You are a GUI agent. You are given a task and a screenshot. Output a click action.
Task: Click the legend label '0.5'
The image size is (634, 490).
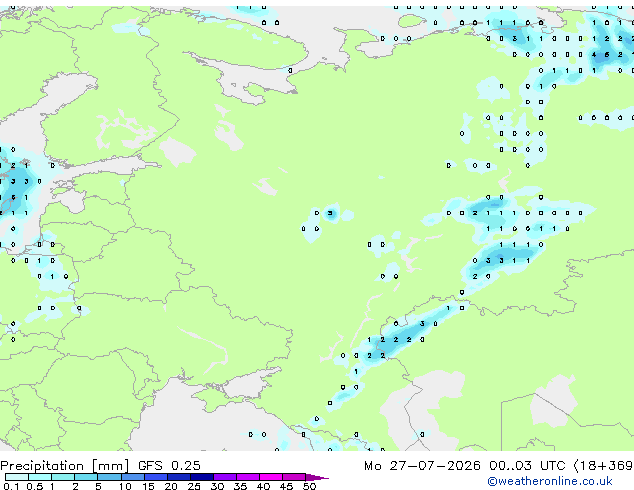pyautogui.click(x=35, y=486)
